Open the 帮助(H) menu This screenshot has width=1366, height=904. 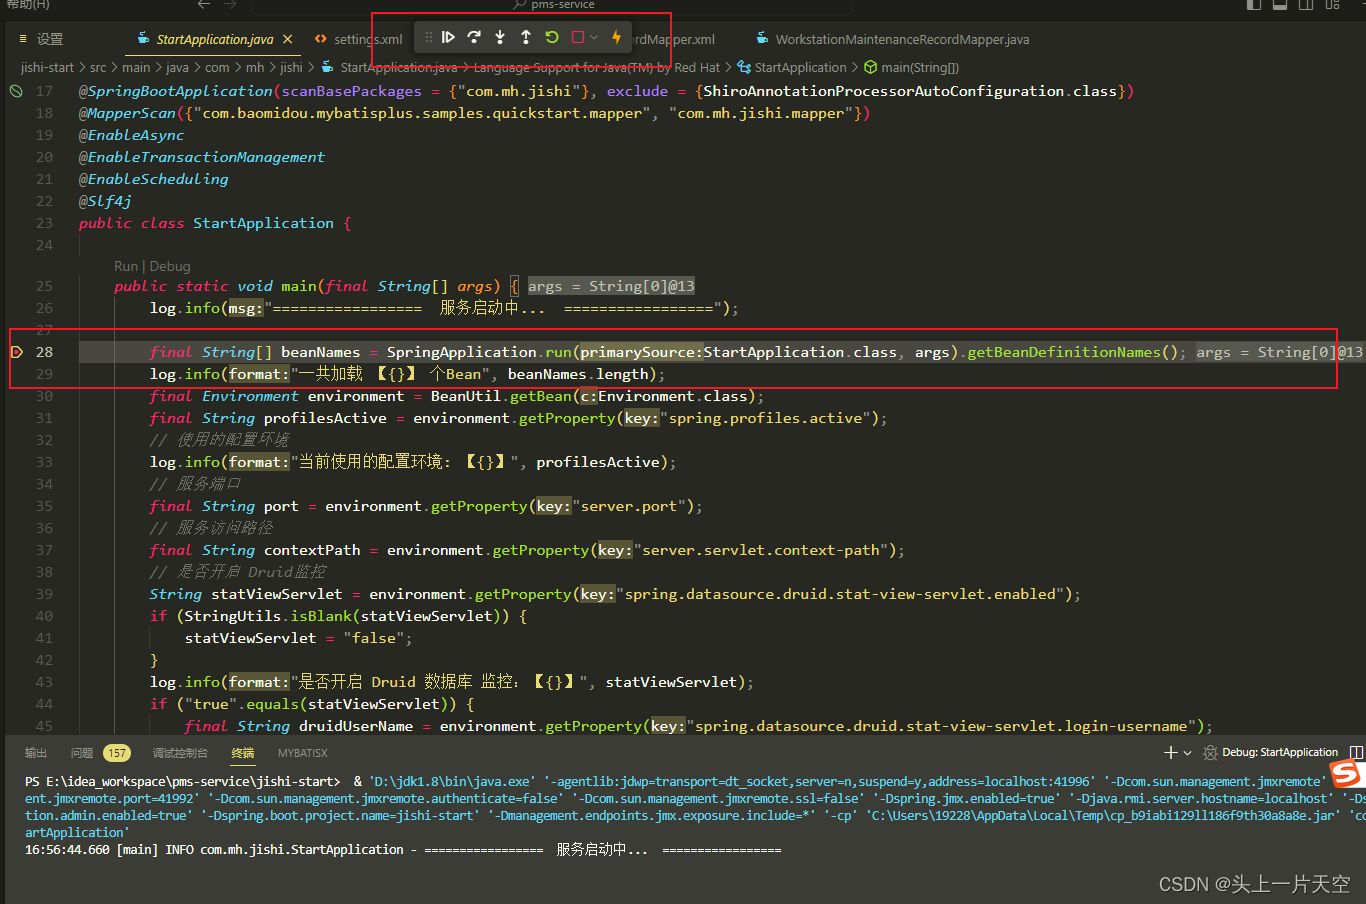click(28, 4)
